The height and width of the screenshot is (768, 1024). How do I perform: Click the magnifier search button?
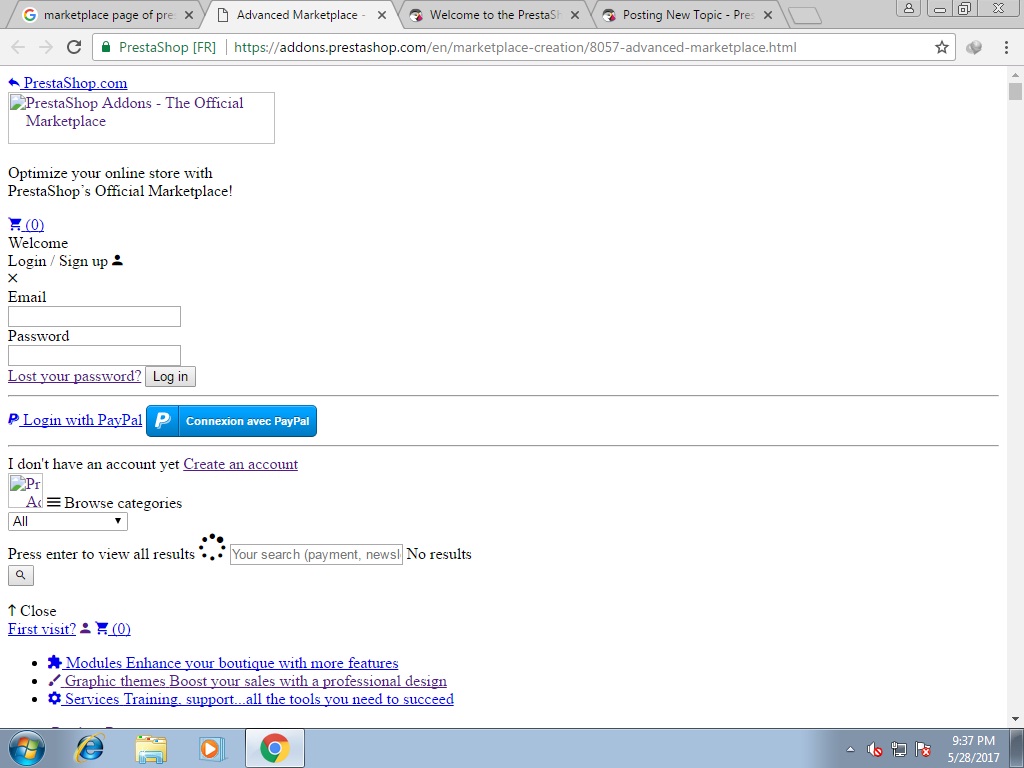tap(21, 575)
